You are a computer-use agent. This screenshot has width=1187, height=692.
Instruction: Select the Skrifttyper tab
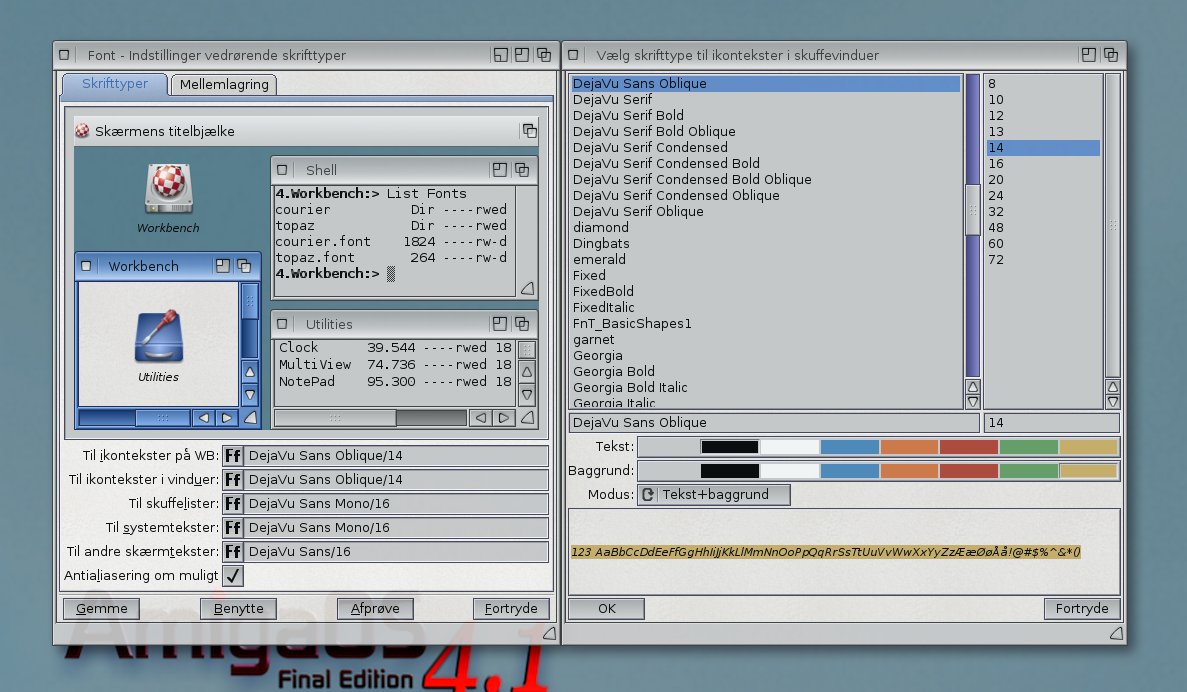(115, 84)
